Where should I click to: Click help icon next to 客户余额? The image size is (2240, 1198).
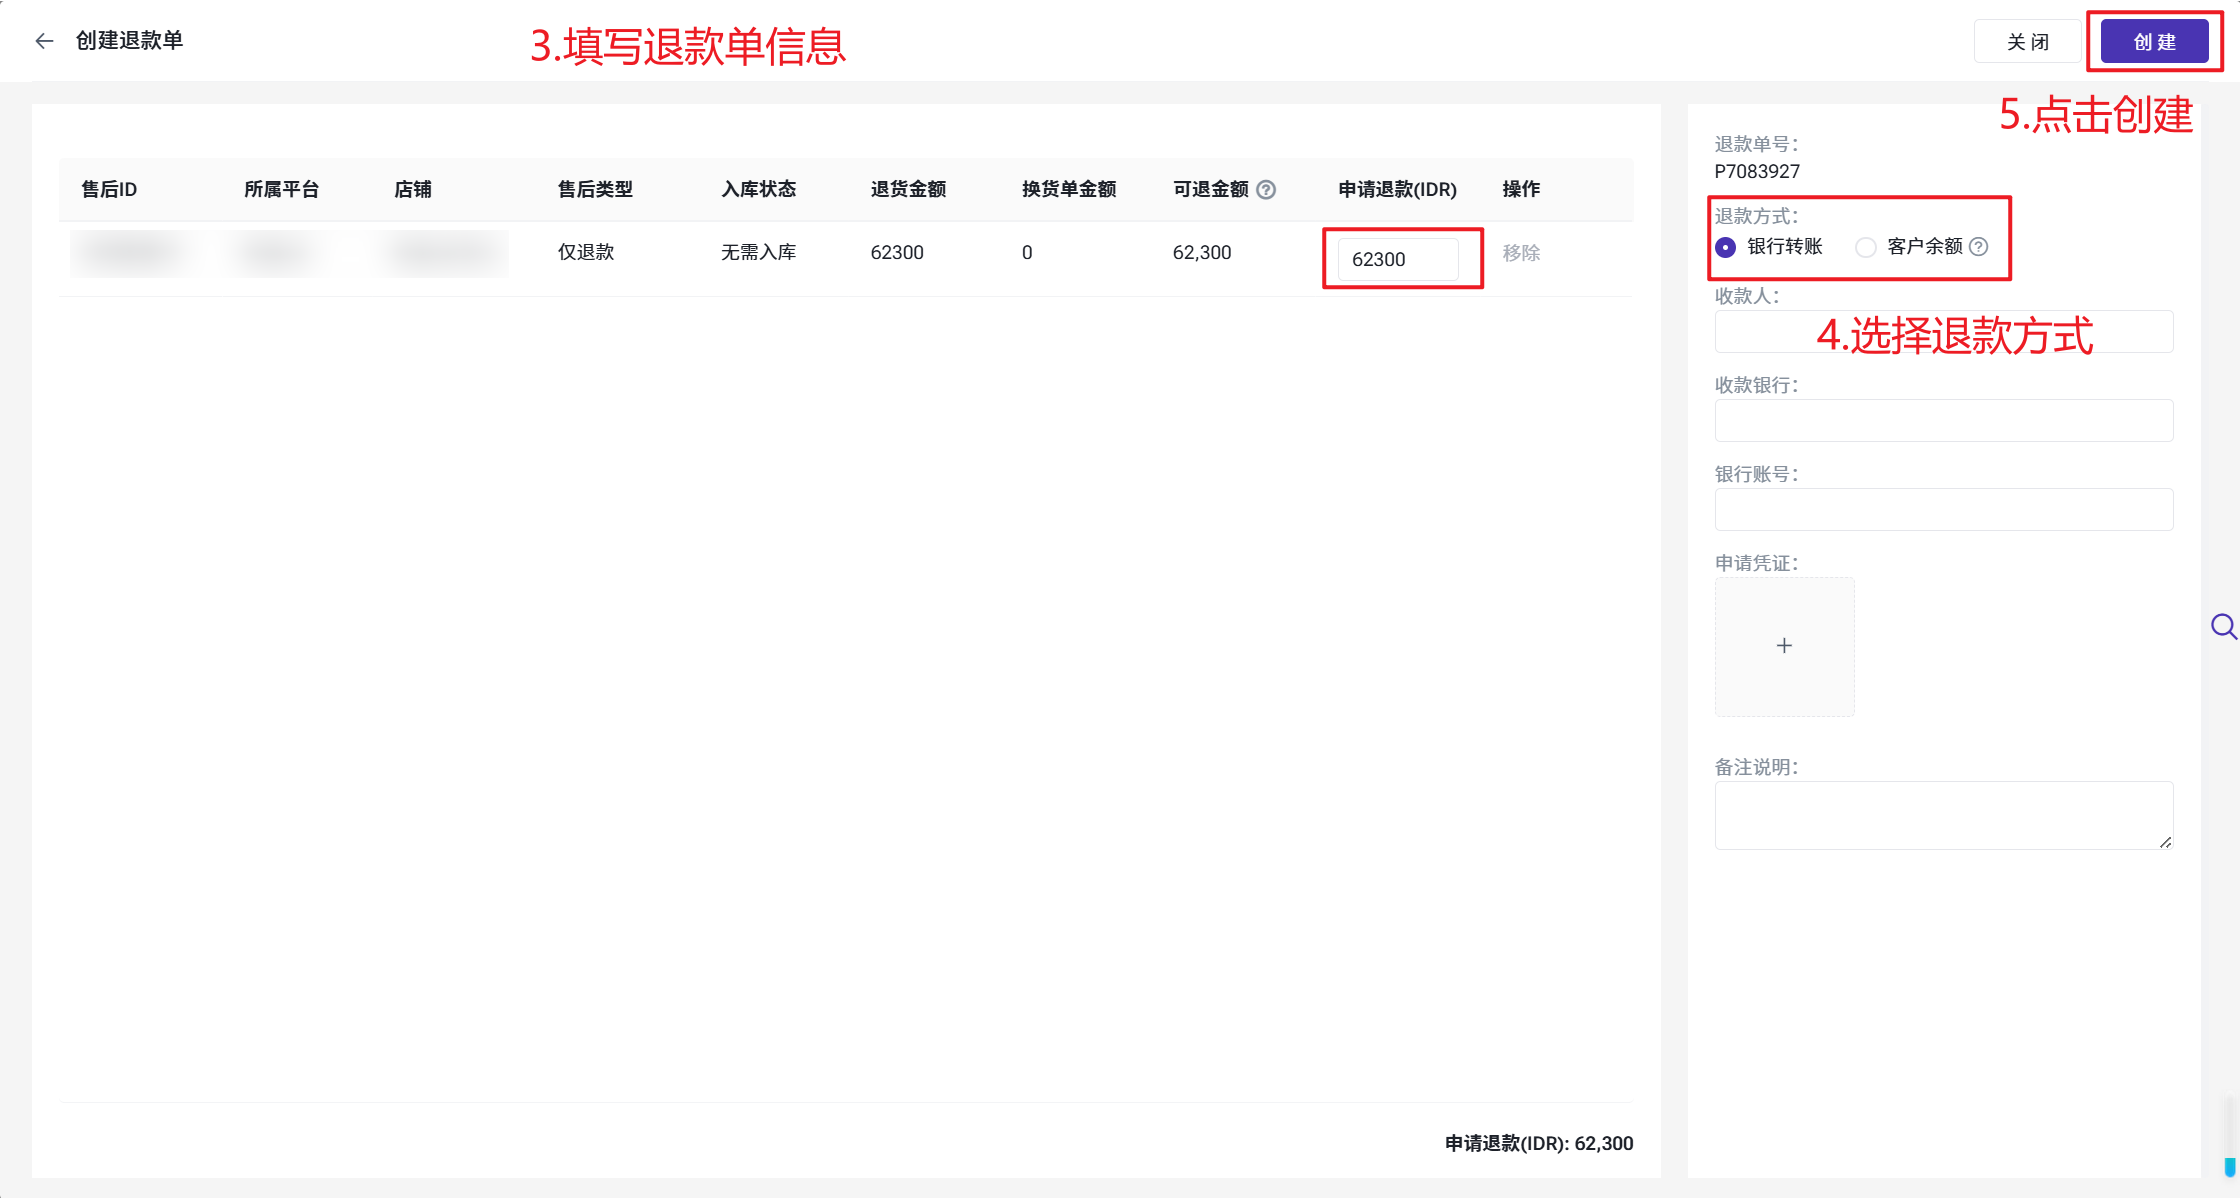tap(1978, 247)
